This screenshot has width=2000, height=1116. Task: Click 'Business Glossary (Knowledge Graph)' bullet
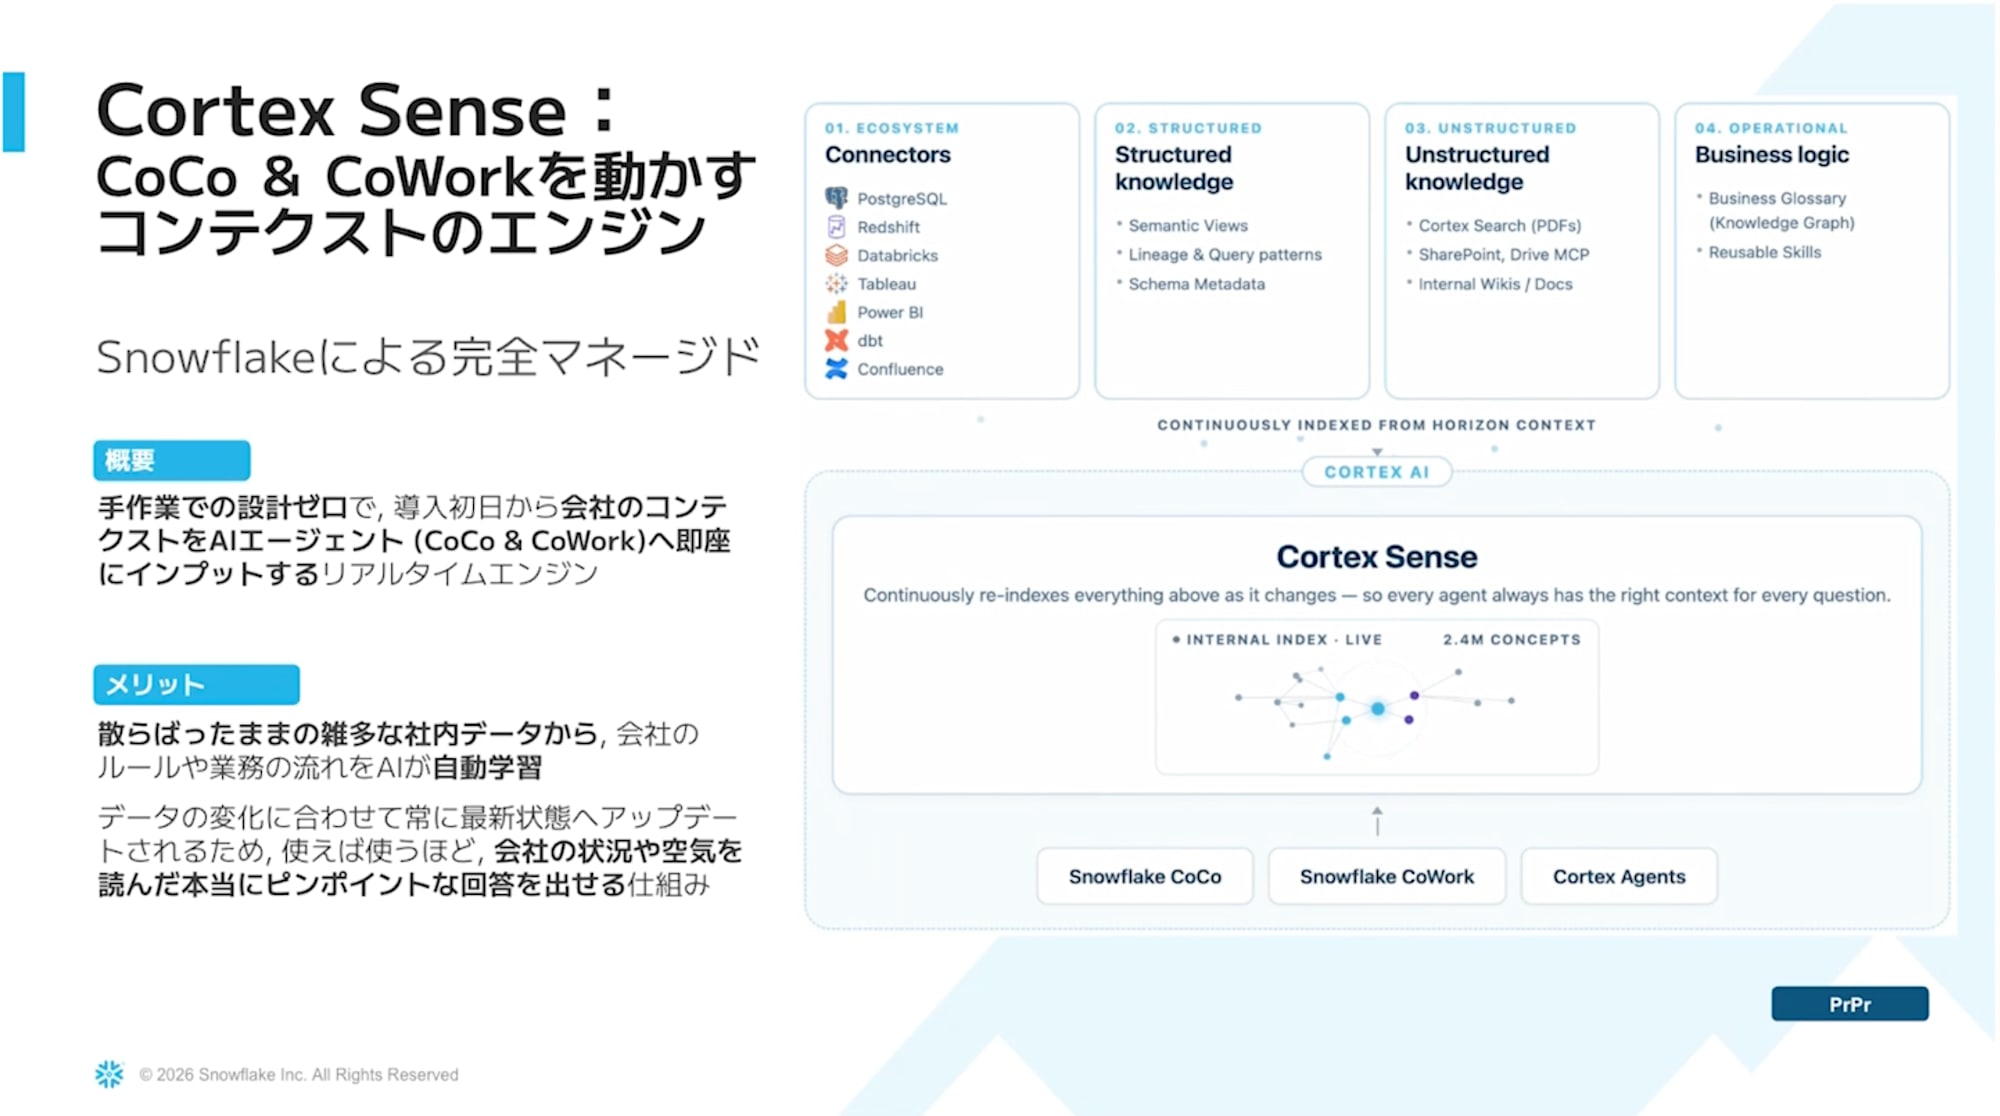[1781, 210]
